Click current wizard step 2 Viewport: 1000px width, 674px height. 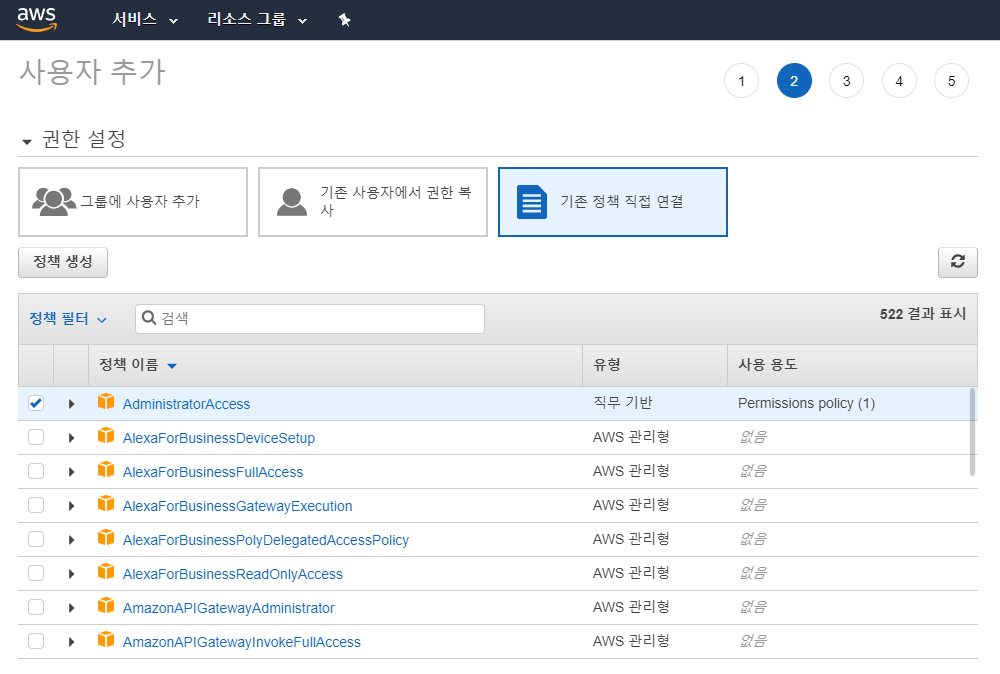coord(794,81)
